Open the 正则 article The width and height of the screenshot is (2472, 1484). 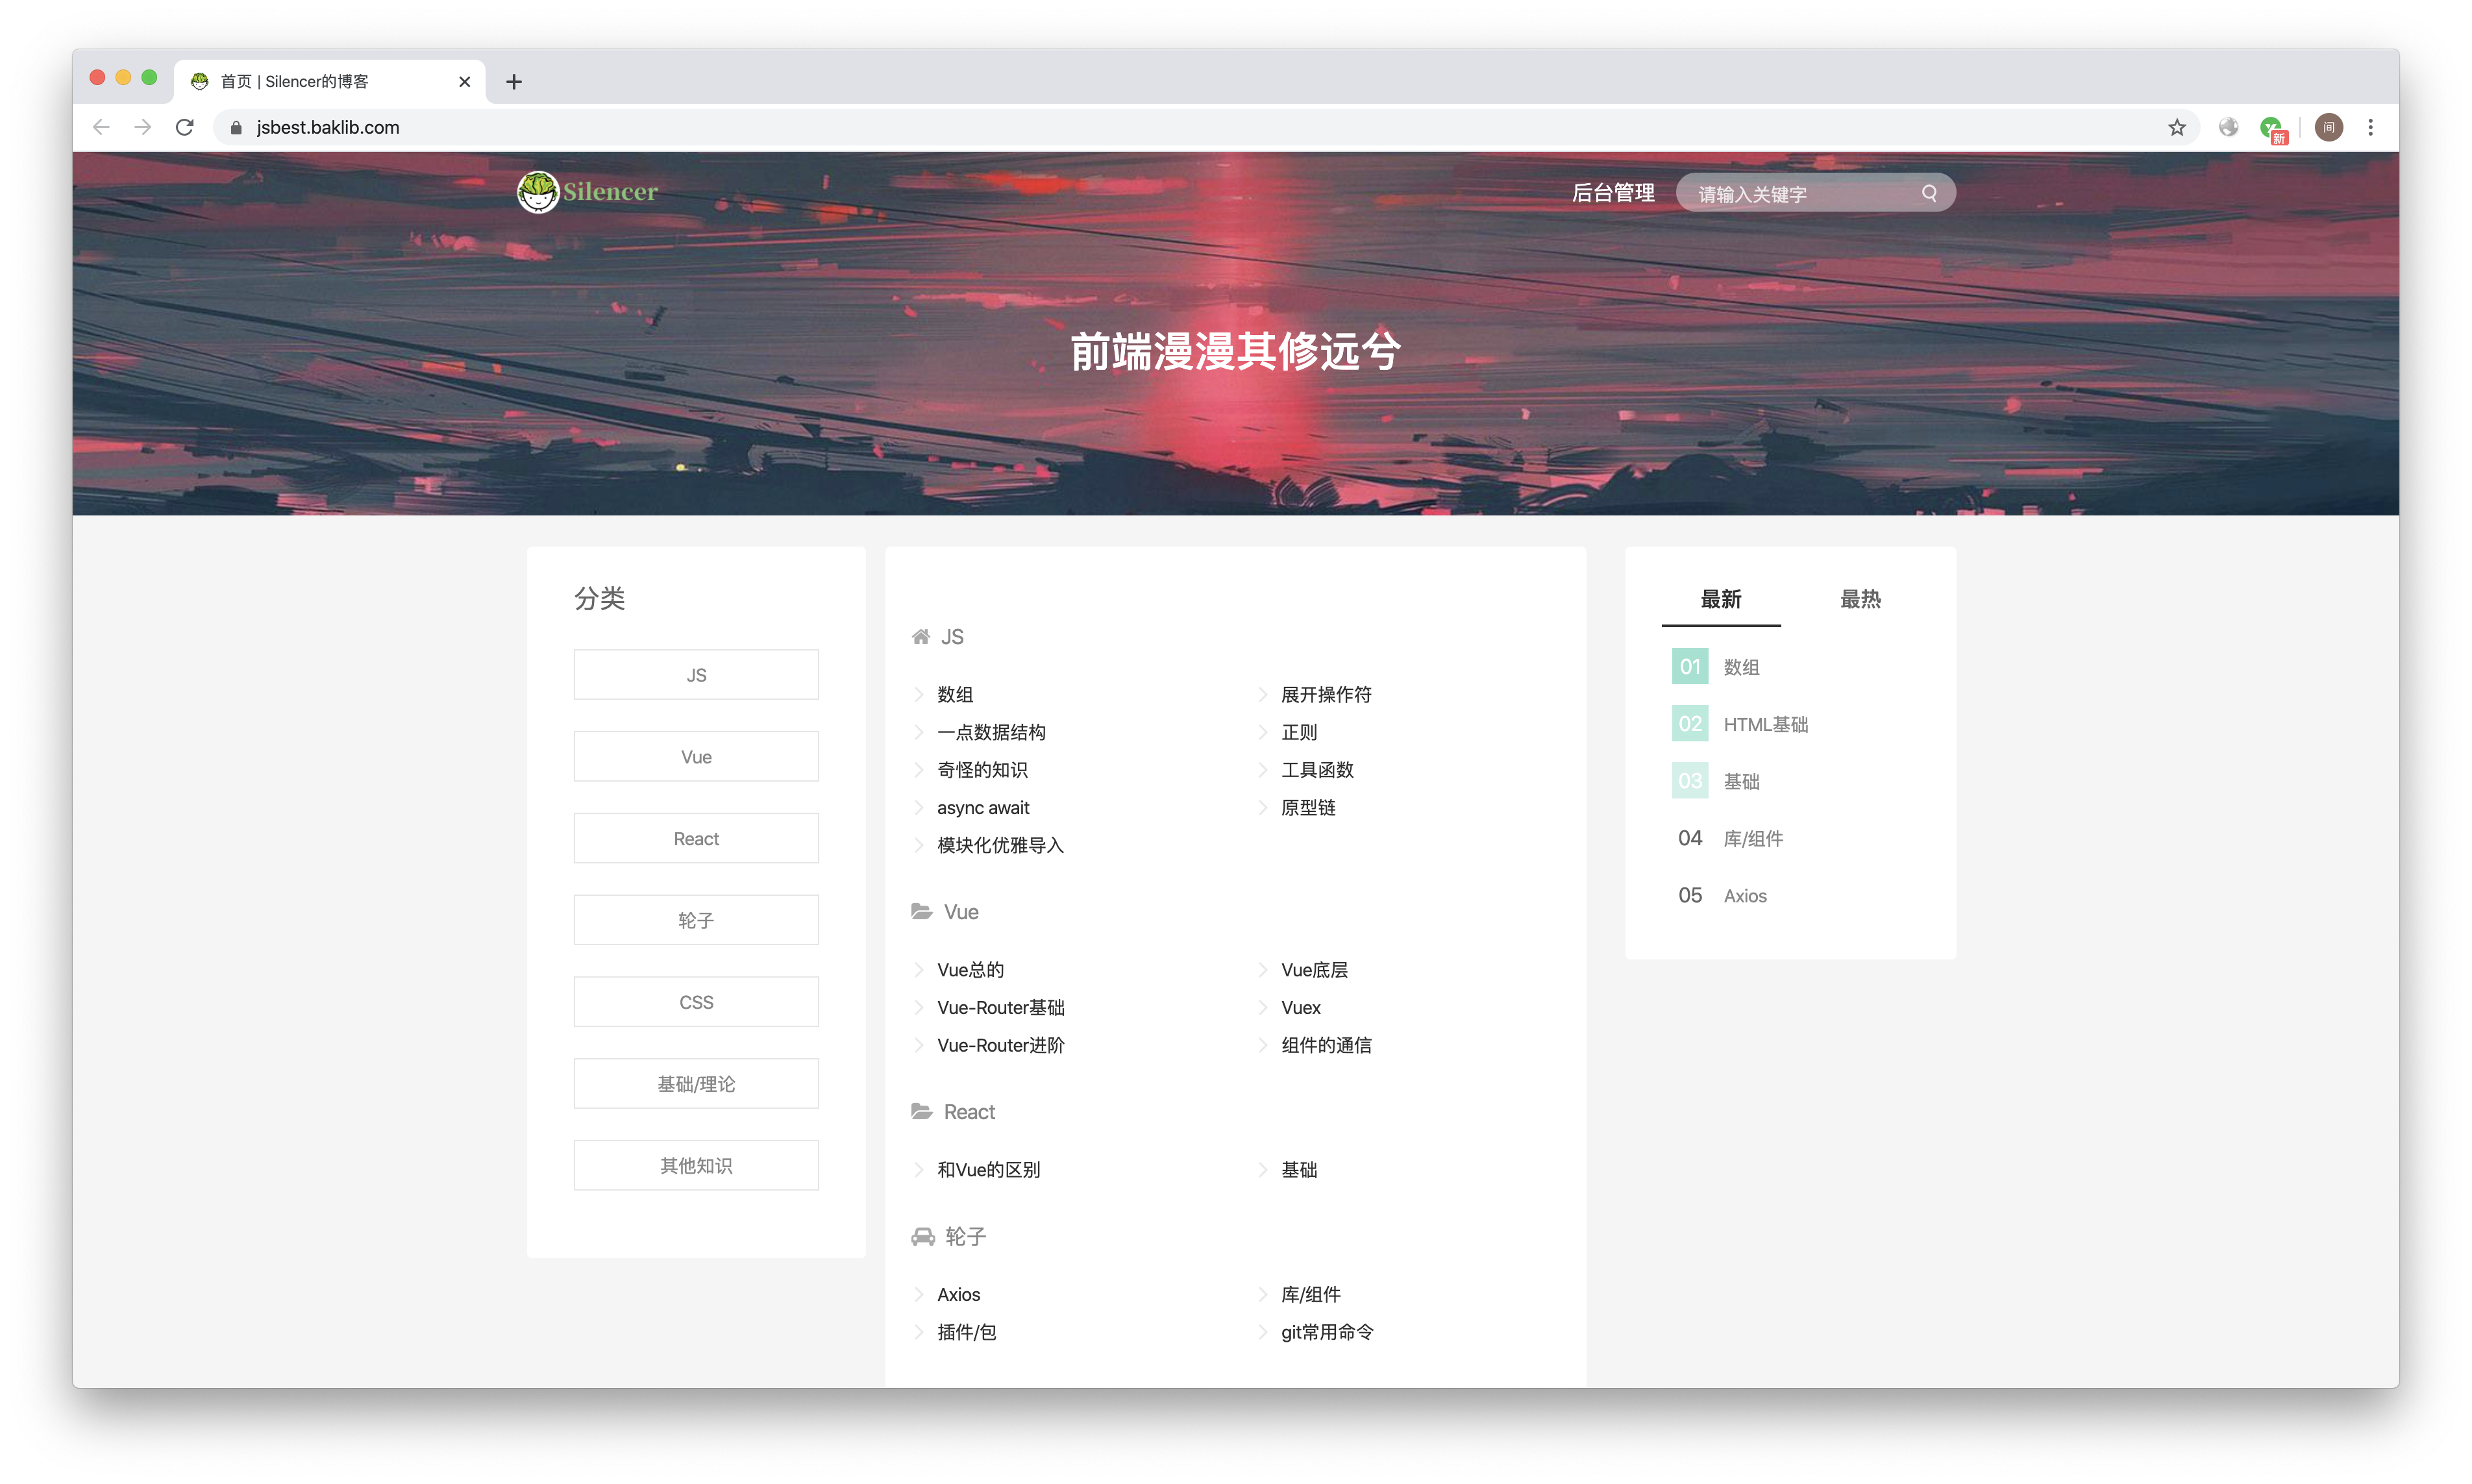1299,732
